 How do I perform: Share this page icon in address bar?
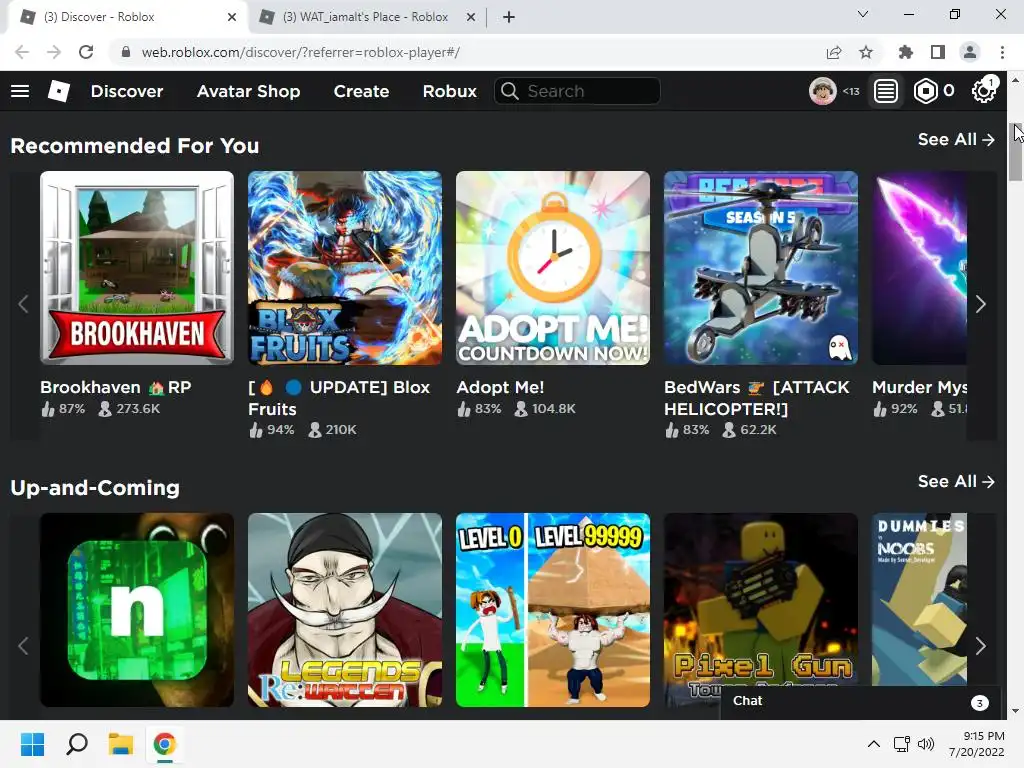tap(834, 52)
